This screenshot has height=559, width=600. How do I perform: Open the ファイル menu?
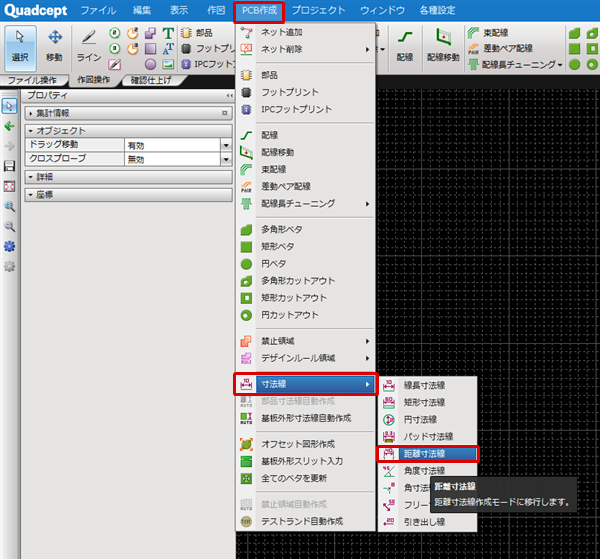point(98,10)
